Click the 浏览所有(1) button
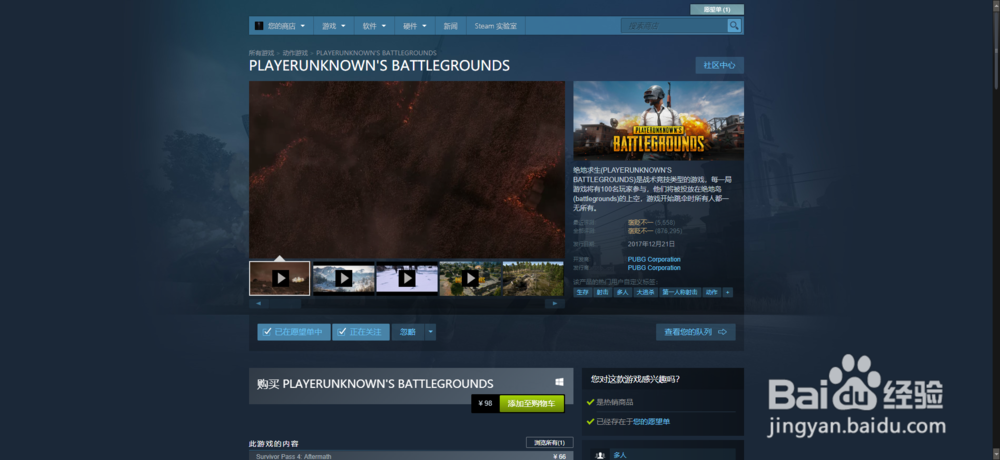Image resolution: width=1000 pixels, height=460 pixels. coord(549,442)
